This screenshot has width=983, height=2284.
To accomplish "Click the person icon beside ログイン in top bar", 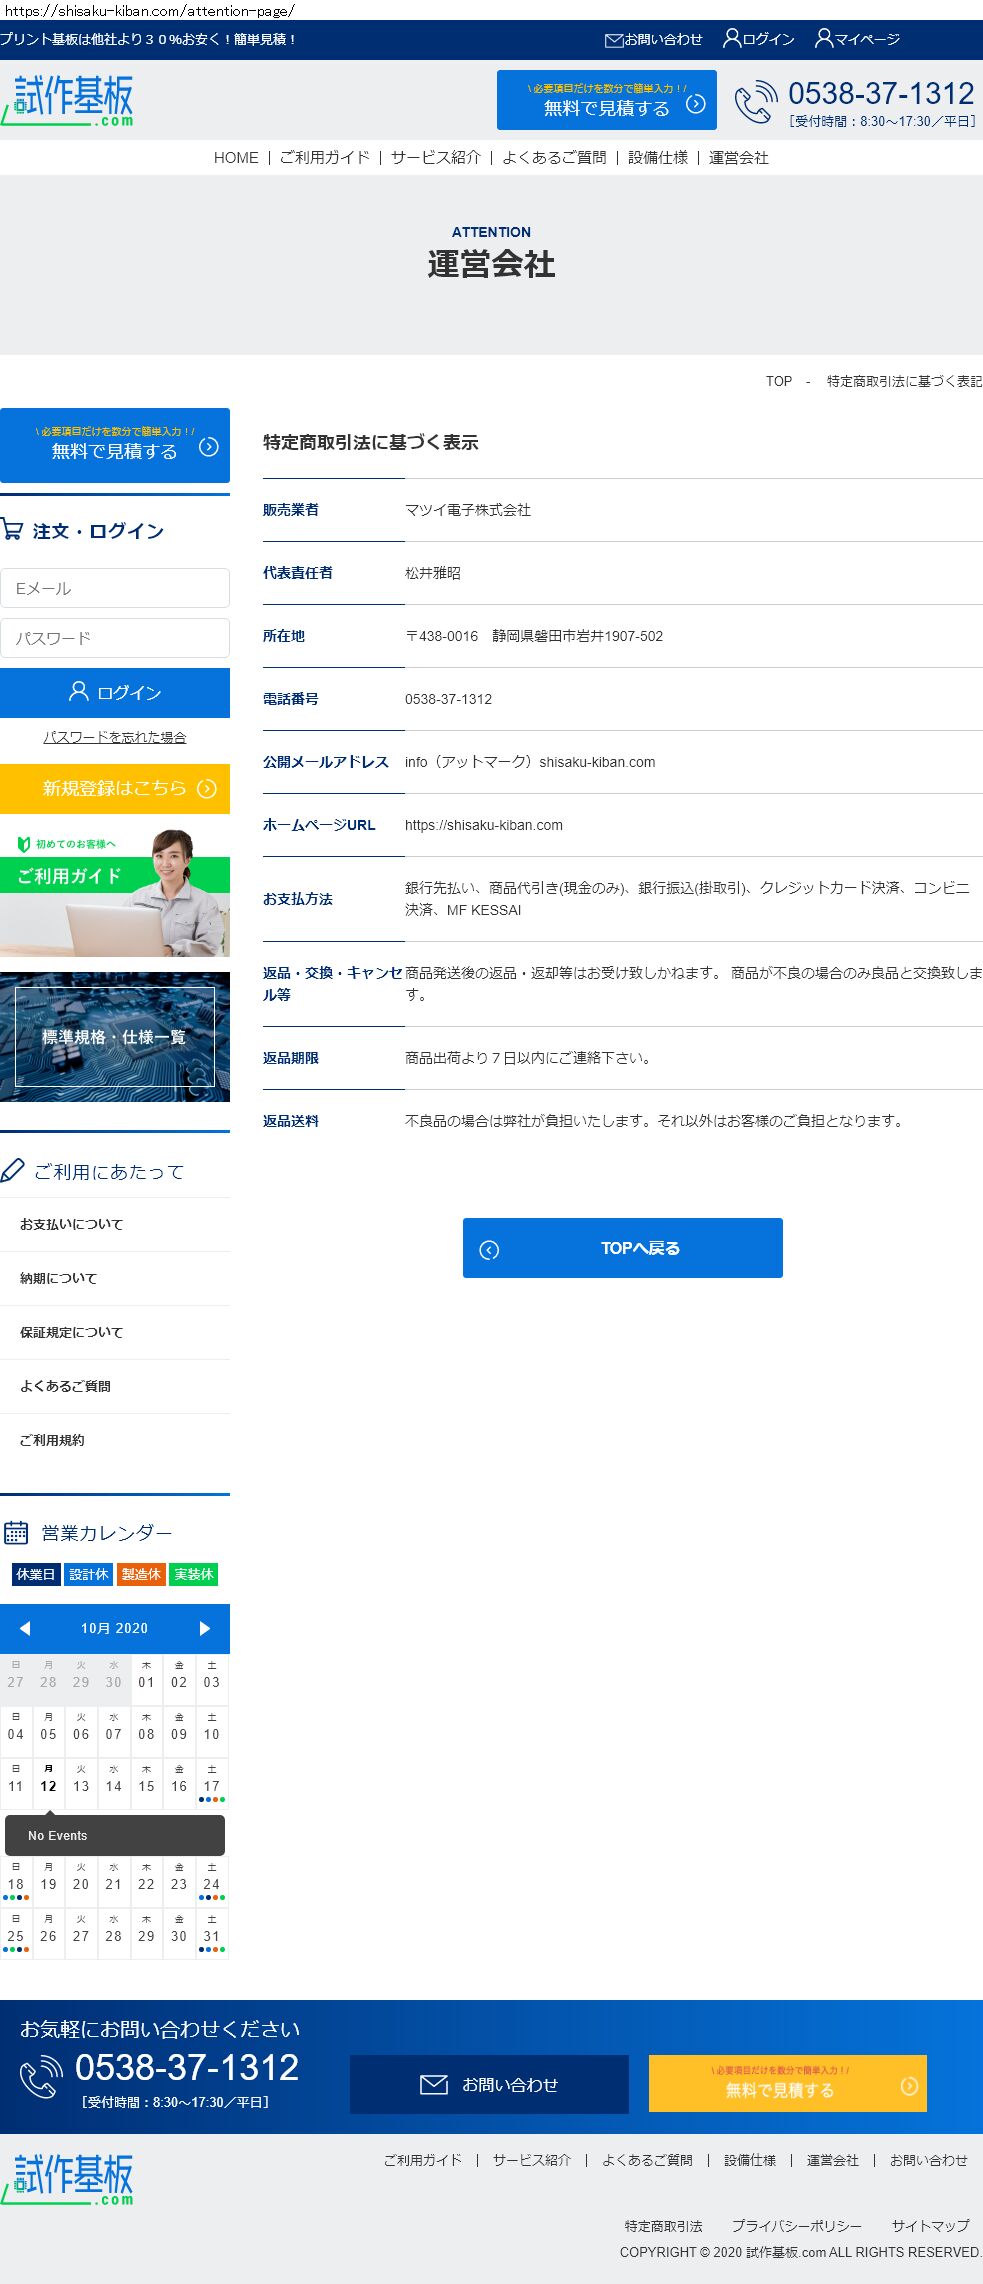I will pos(732,39).
